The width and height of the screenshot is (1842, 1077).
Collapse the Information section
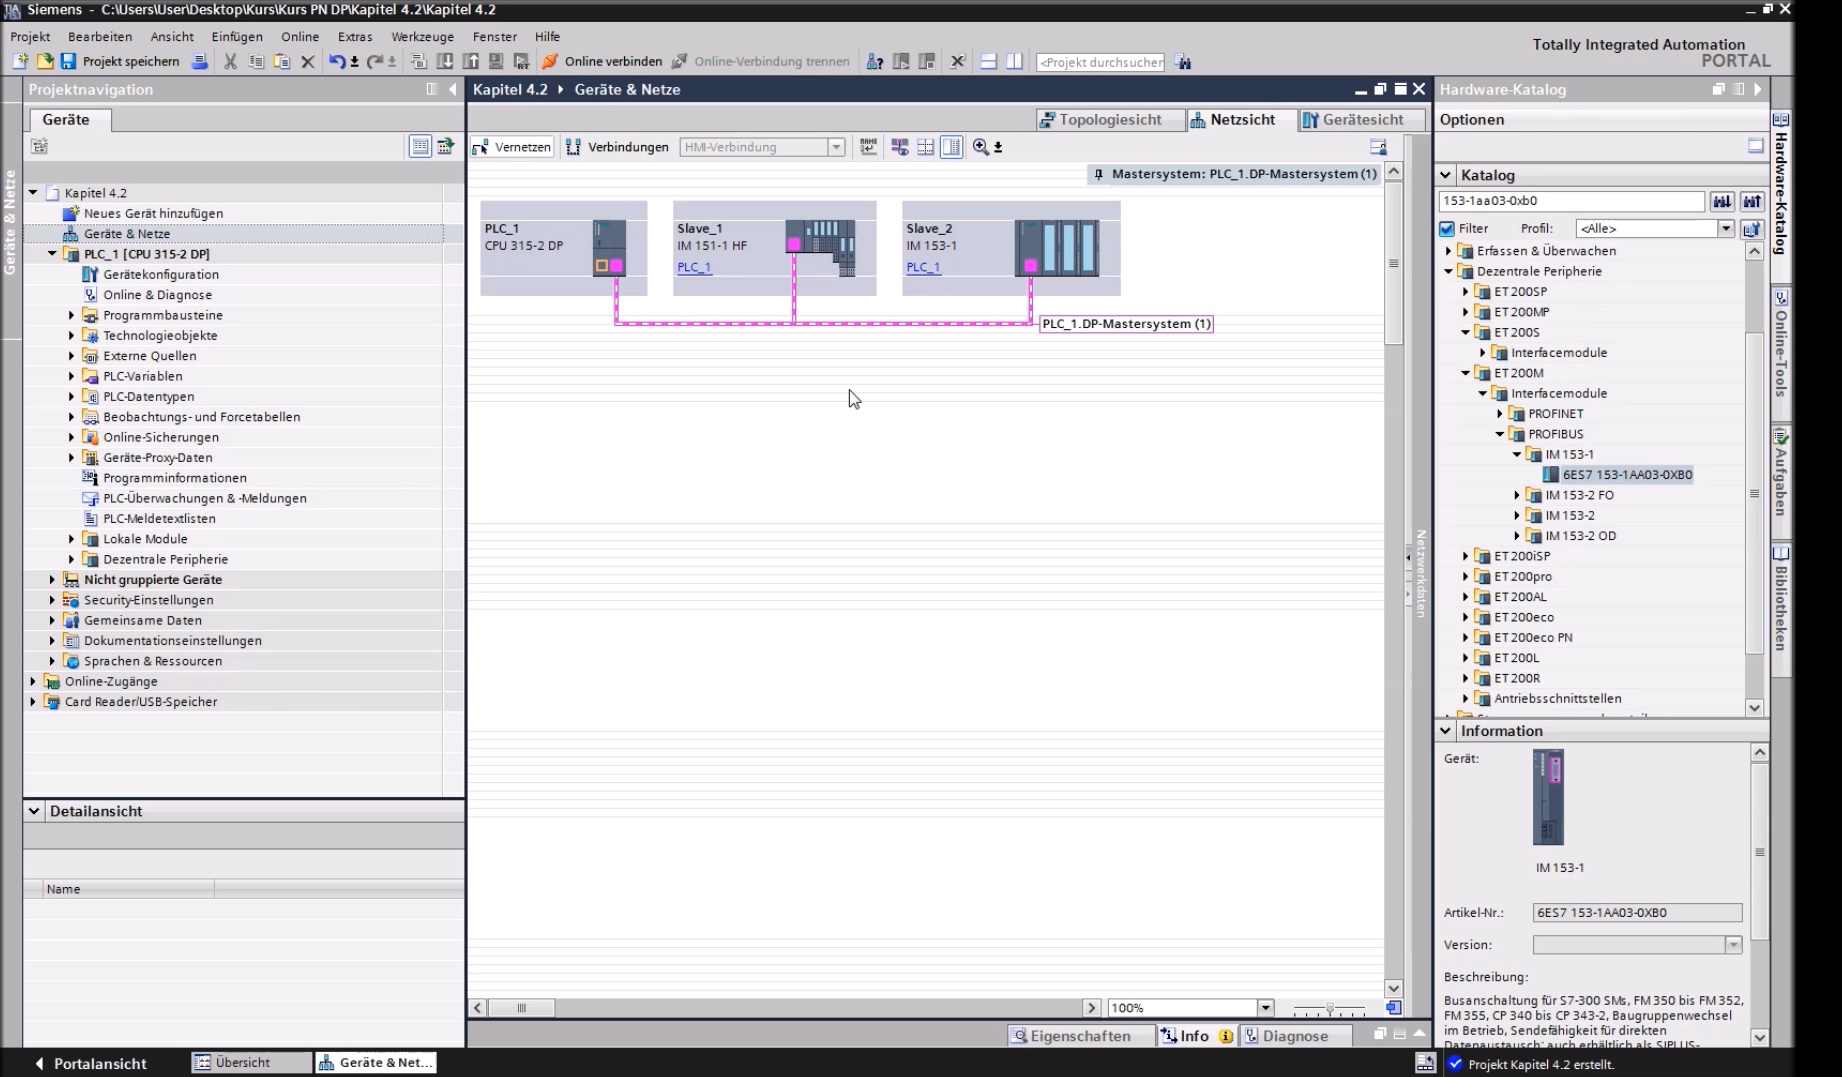click(x=1446, y=731)
